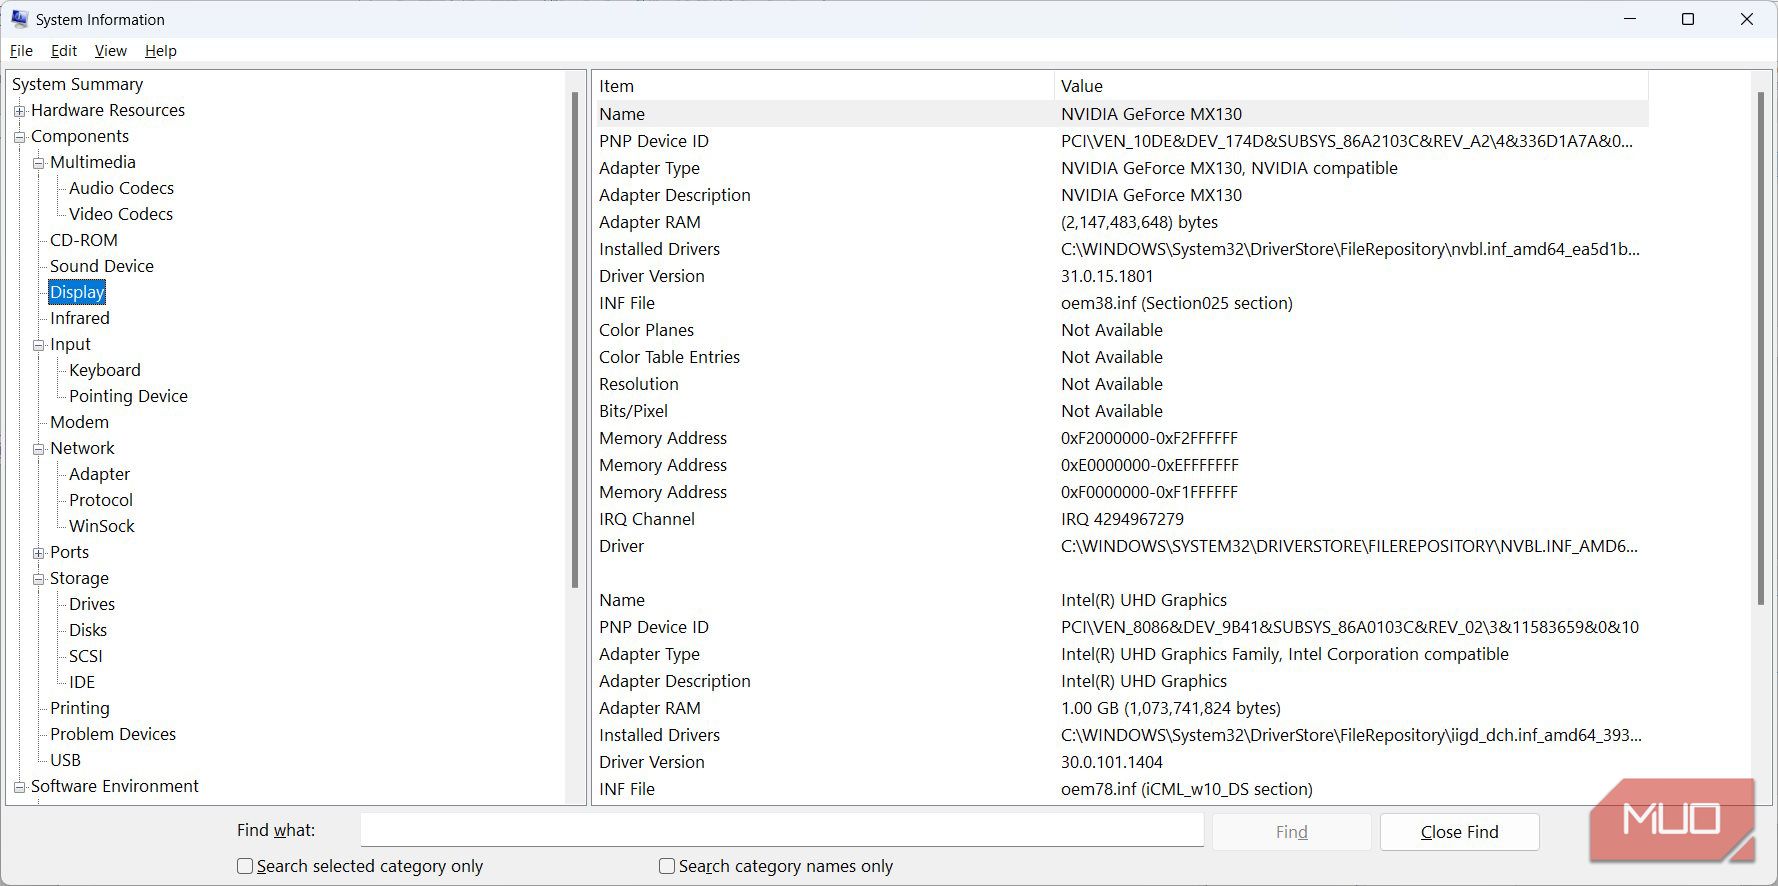Select the CD-ROM category
The width and height of the screenshot is (1778, 886).
click(84, 240)
